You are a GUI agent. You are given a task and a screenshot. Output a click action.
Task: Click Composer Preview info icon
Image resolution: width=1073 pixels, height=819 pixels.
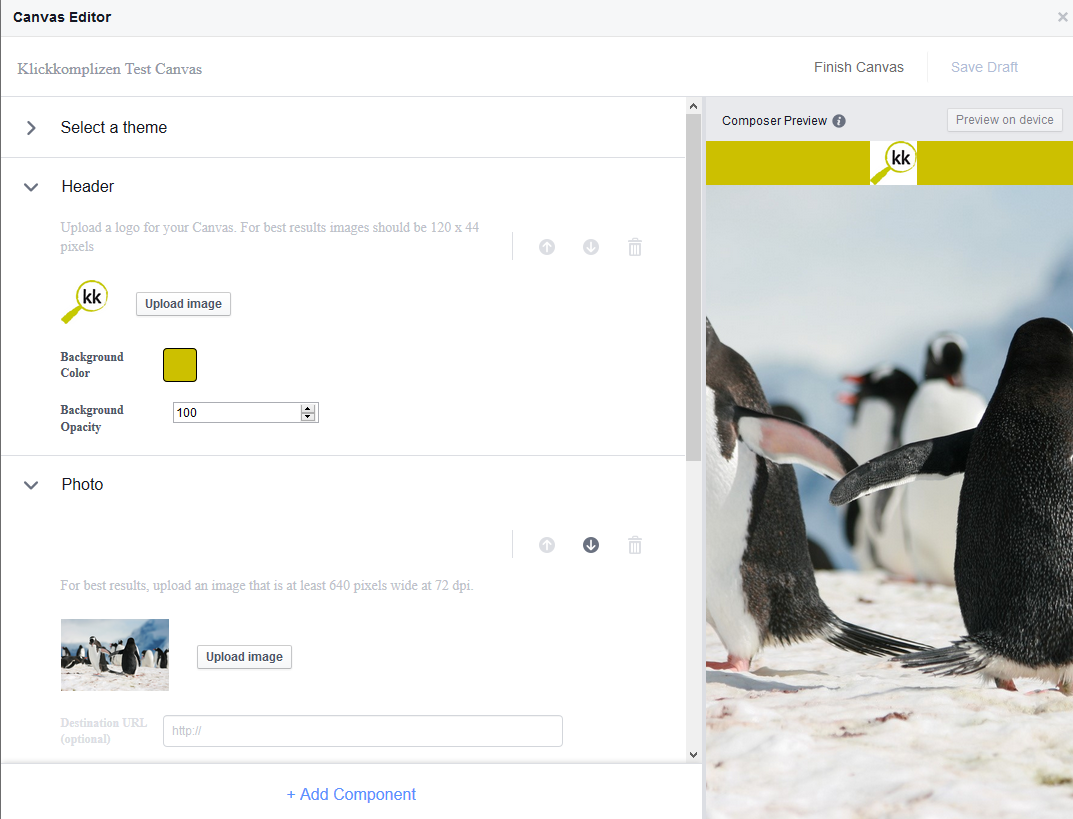click(839, 121)
